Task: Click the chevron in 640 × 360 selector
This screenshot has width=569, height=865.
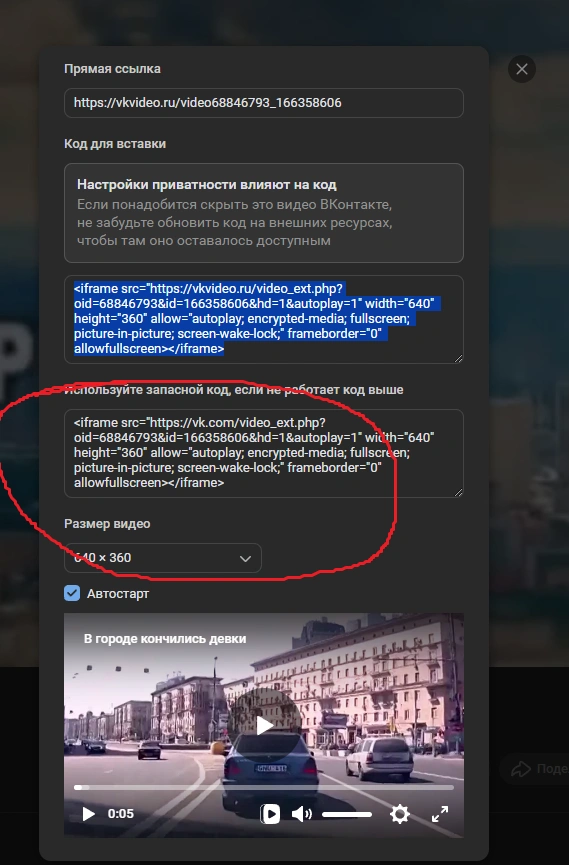Action: [246, 558]
